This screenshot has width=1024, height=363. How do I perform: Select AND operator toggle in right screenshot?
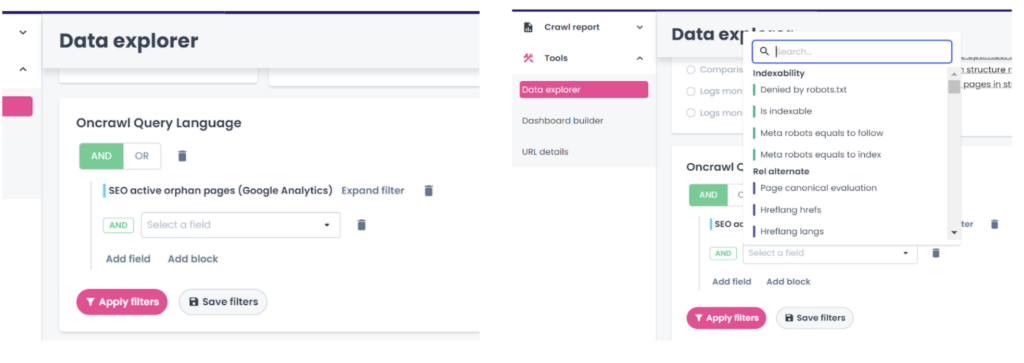[x=709, y=195]
